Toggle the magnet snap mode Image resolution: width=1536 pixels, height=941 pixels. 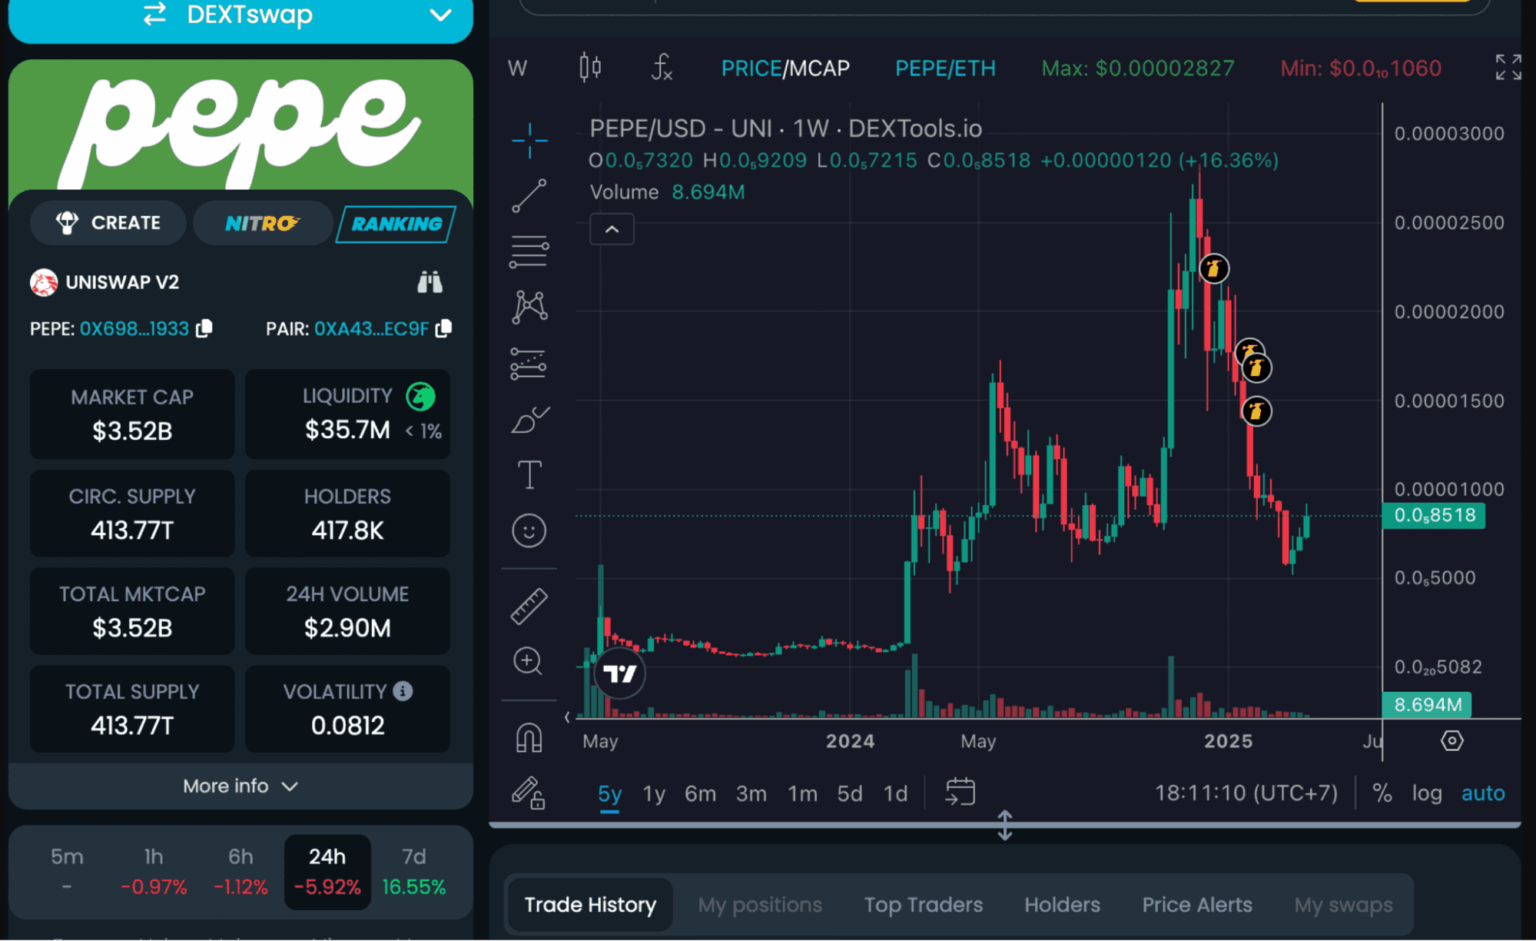(529, 738)
